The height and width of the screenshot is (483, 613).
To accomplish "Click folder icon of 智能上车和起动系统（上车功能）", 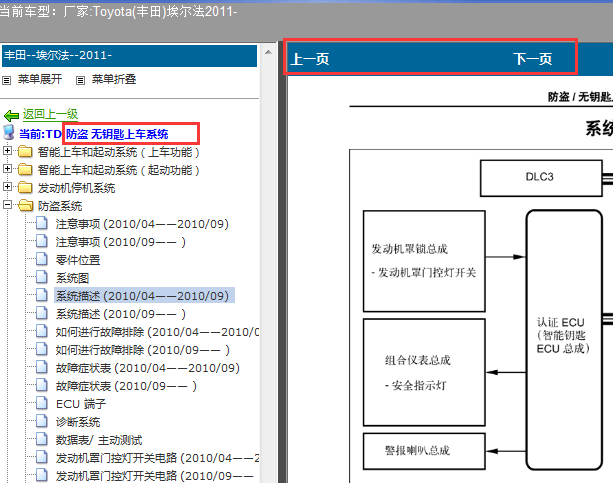I will [x=25, y=151].
